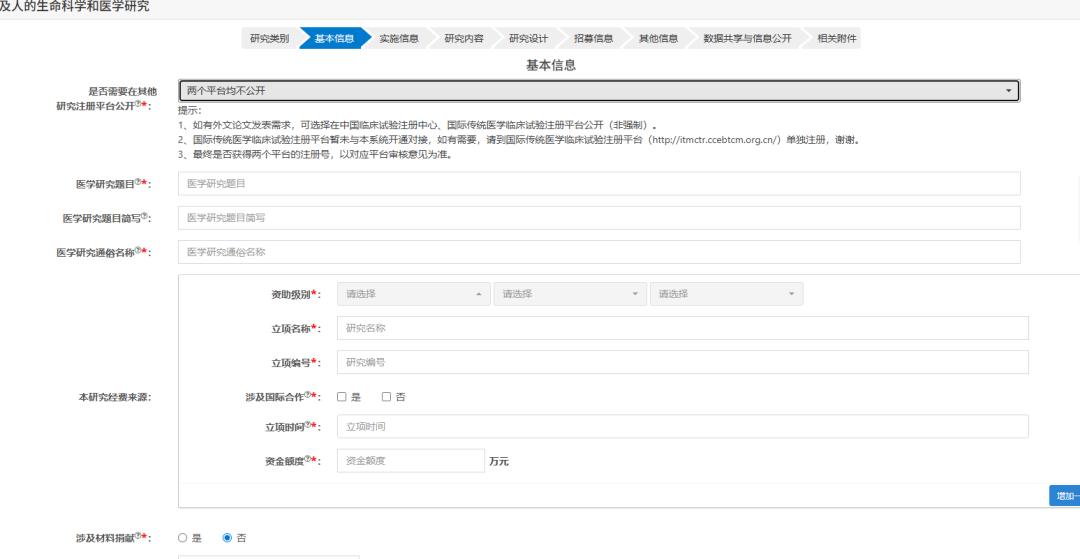Go to 数据共享与信息公开 step tab
1080x559 pixels.
[x=747, y=39]
